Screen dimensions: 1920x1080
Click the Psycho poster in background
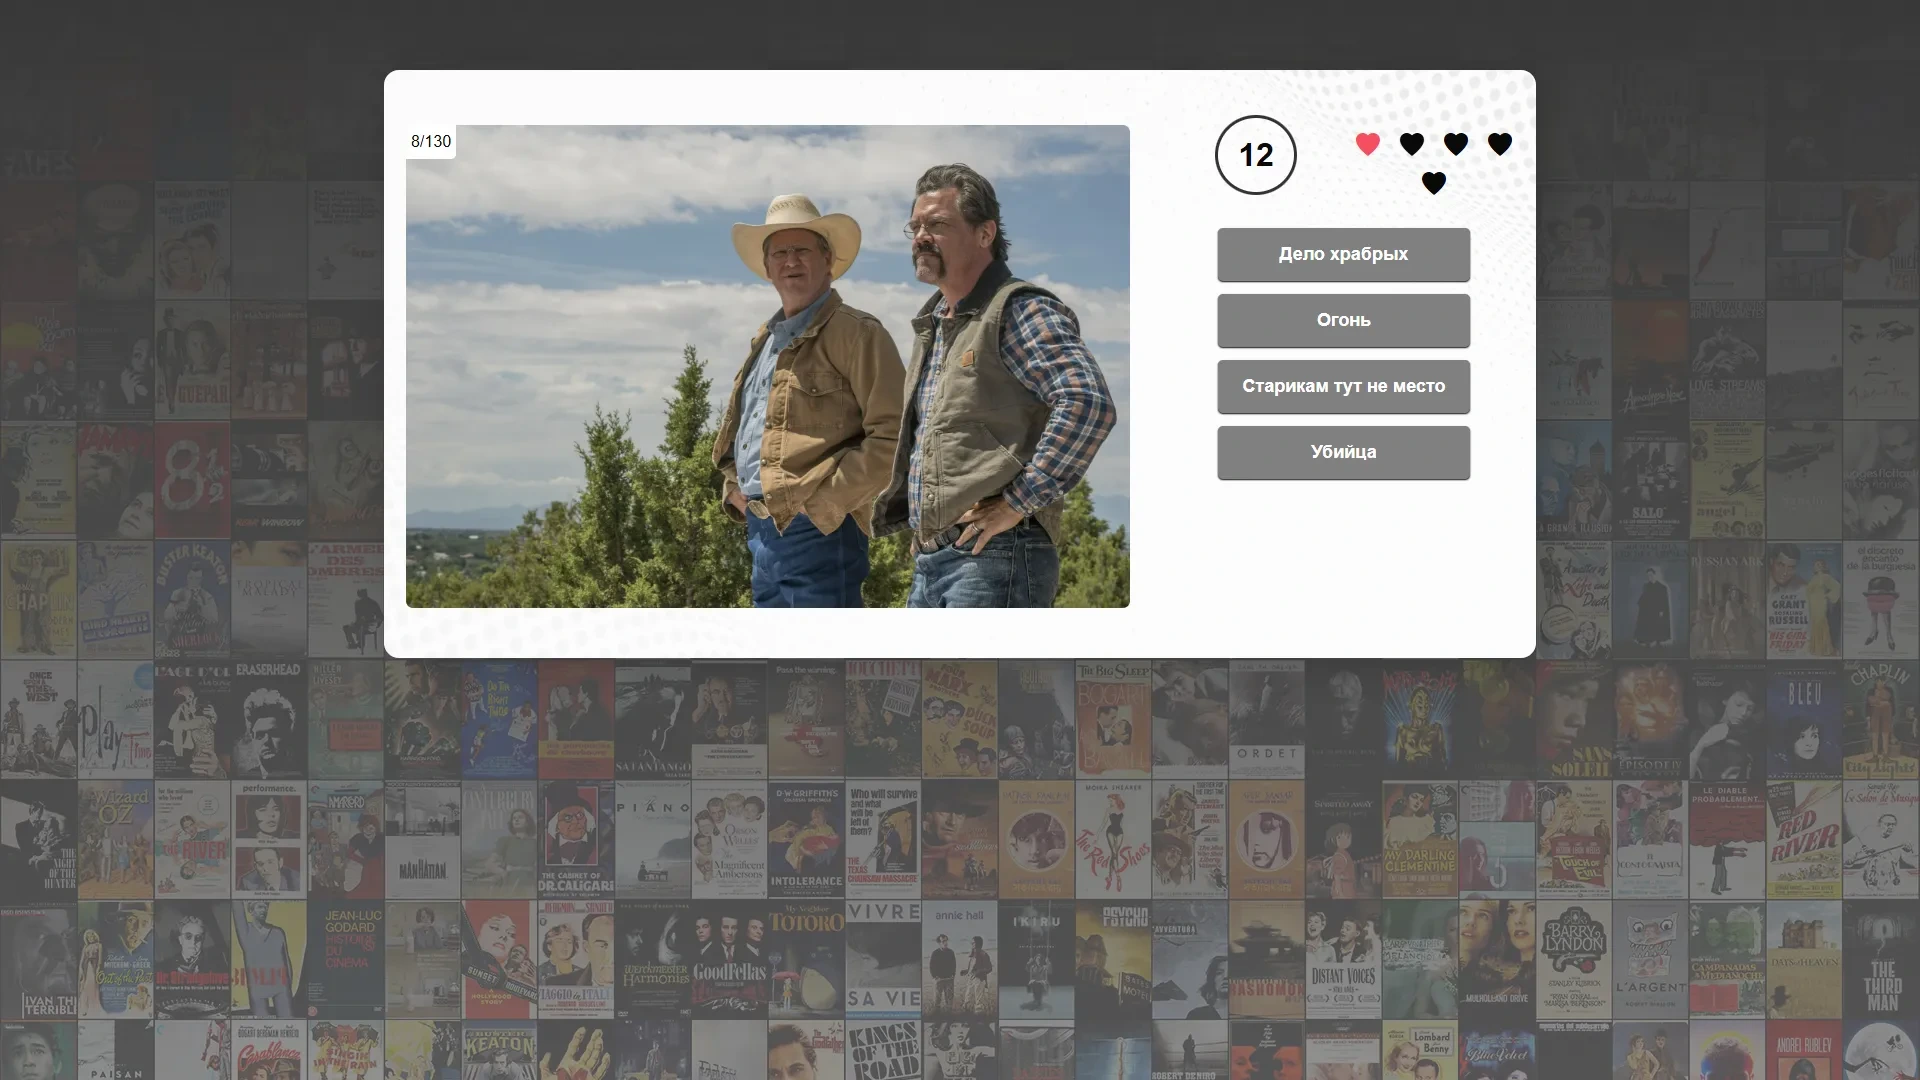pos(1113,960)
